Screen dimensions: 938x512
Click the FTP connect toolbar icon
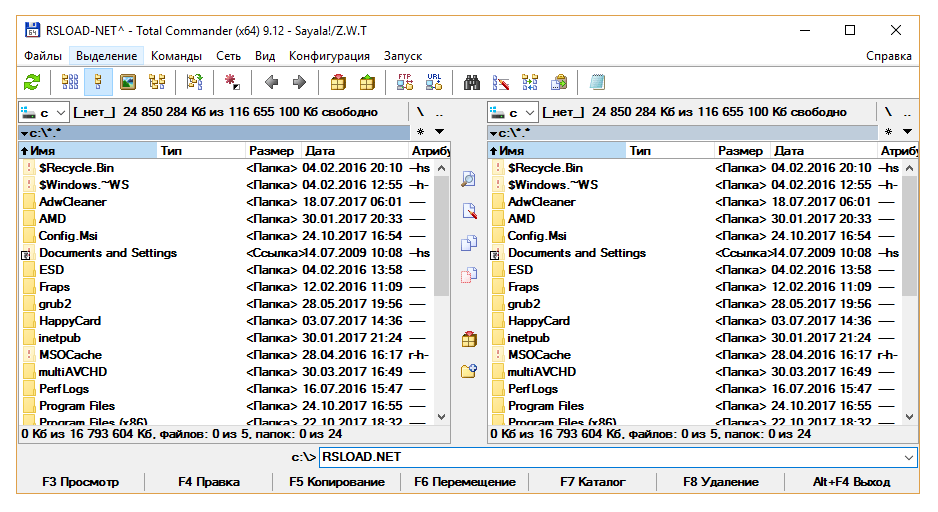pyautogui.click(x=405, y=82)
